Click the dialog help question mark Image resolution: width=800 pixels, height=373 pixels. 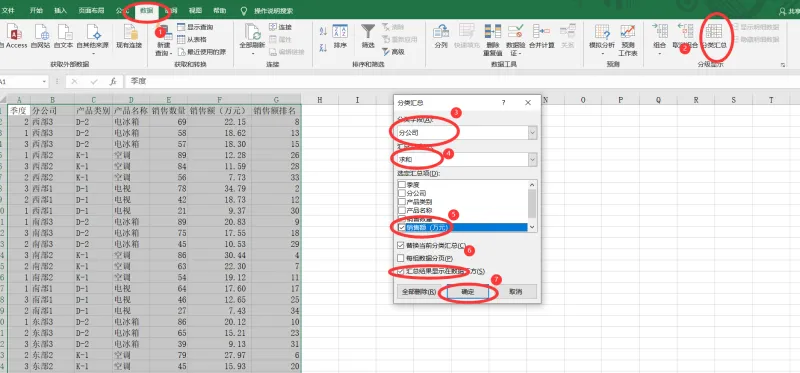click(504, 103)
